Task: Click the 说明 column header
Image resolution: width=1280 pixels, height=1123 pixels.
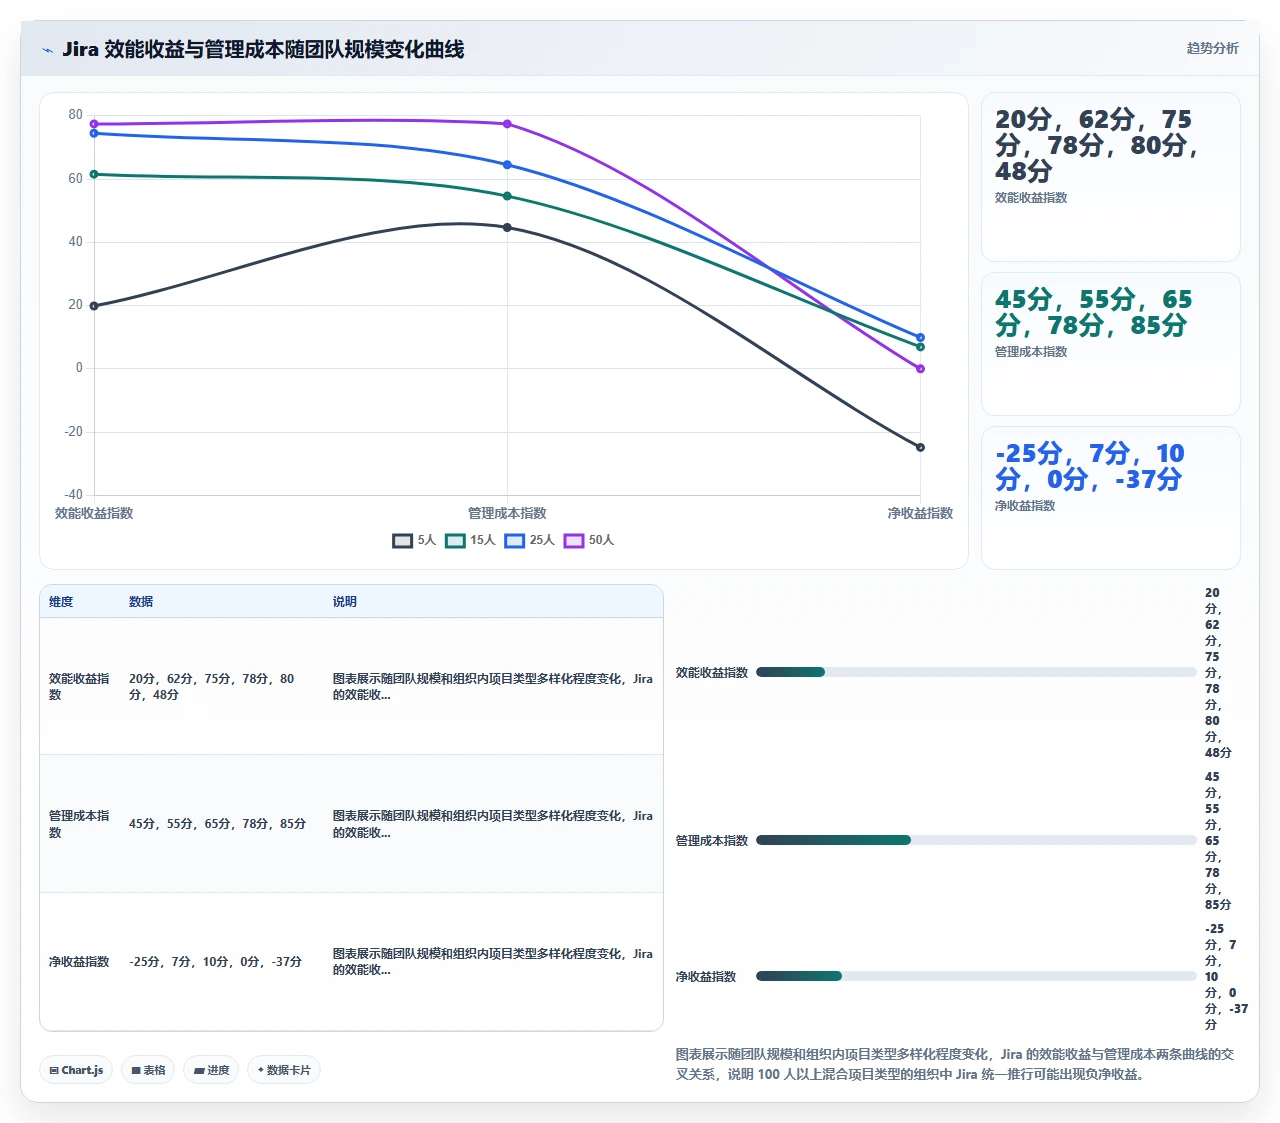Action: (345, 602)
